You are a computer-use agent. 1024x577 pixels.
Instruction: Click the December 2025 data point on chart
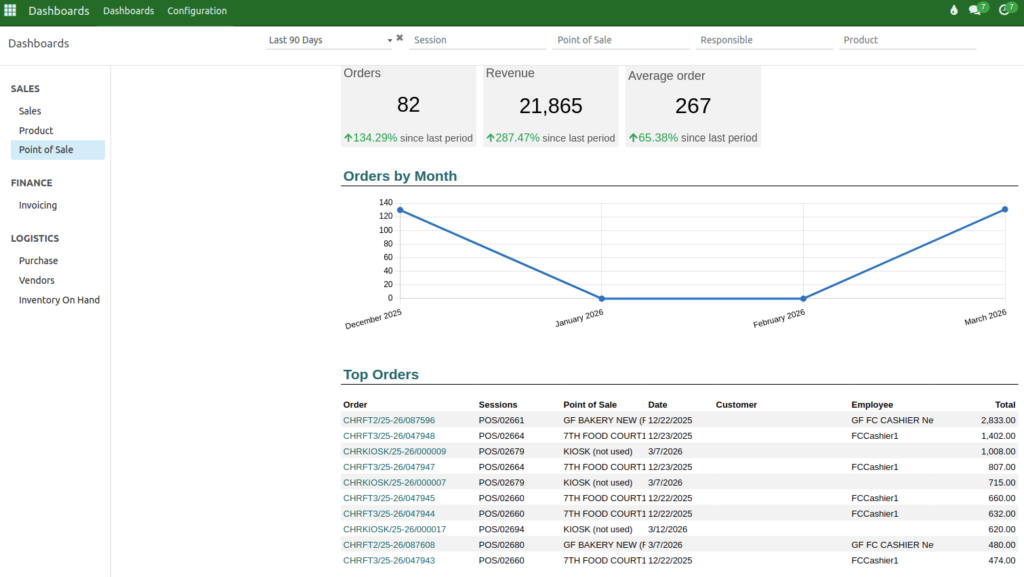tap(400, 210)
